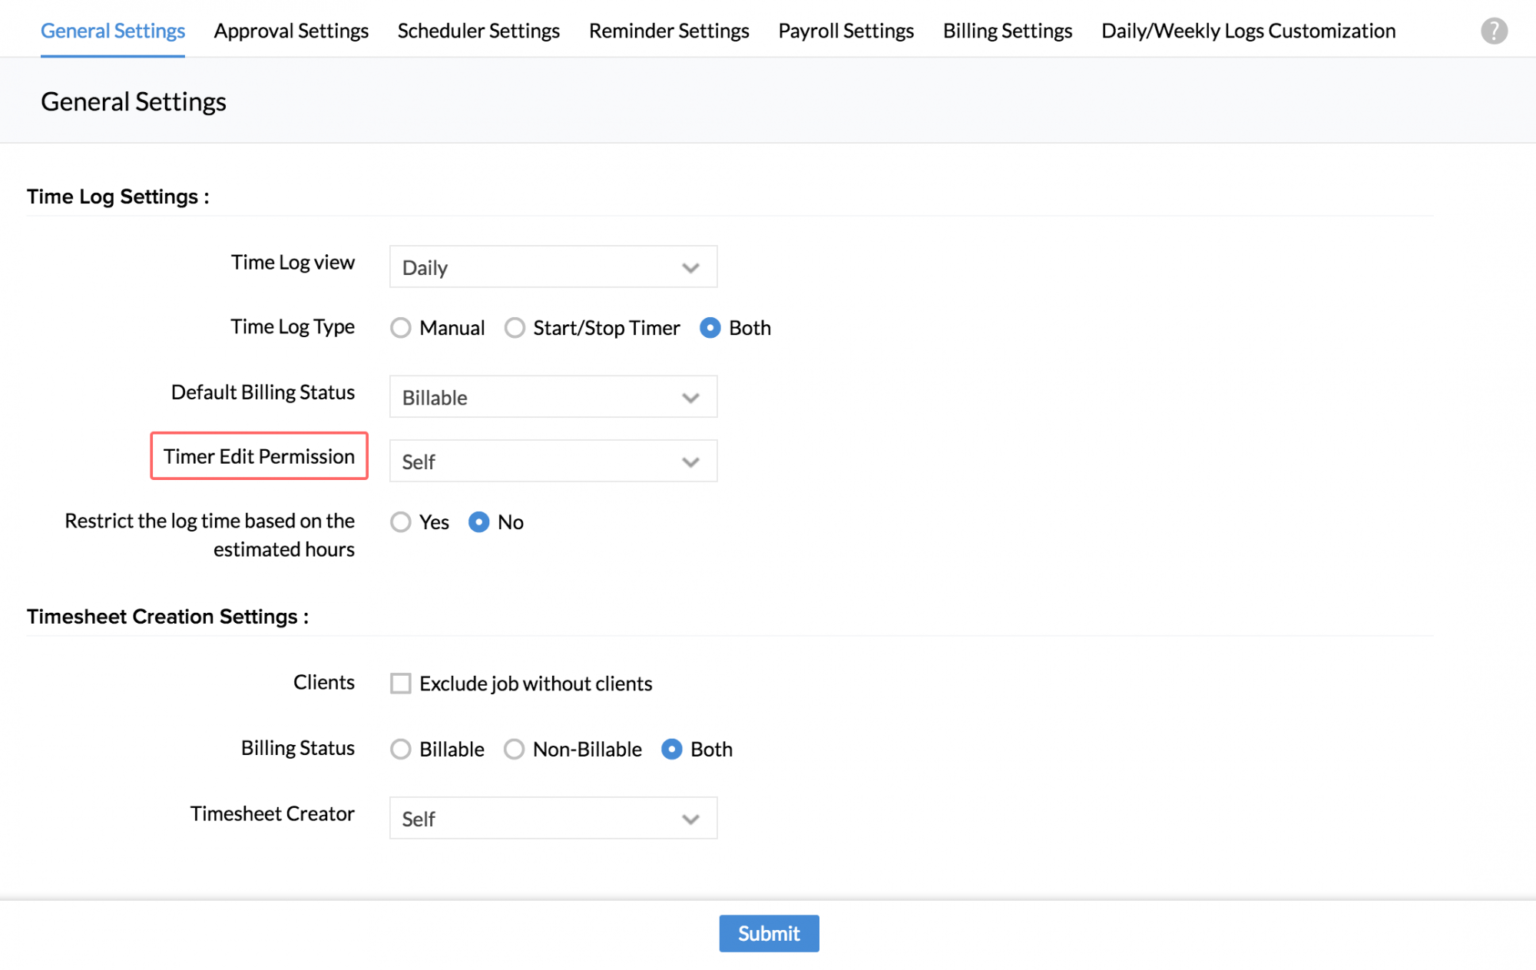Open the Default Billing Status dropdown
The width and height of the screenshot is (1536, 970).
553,396
